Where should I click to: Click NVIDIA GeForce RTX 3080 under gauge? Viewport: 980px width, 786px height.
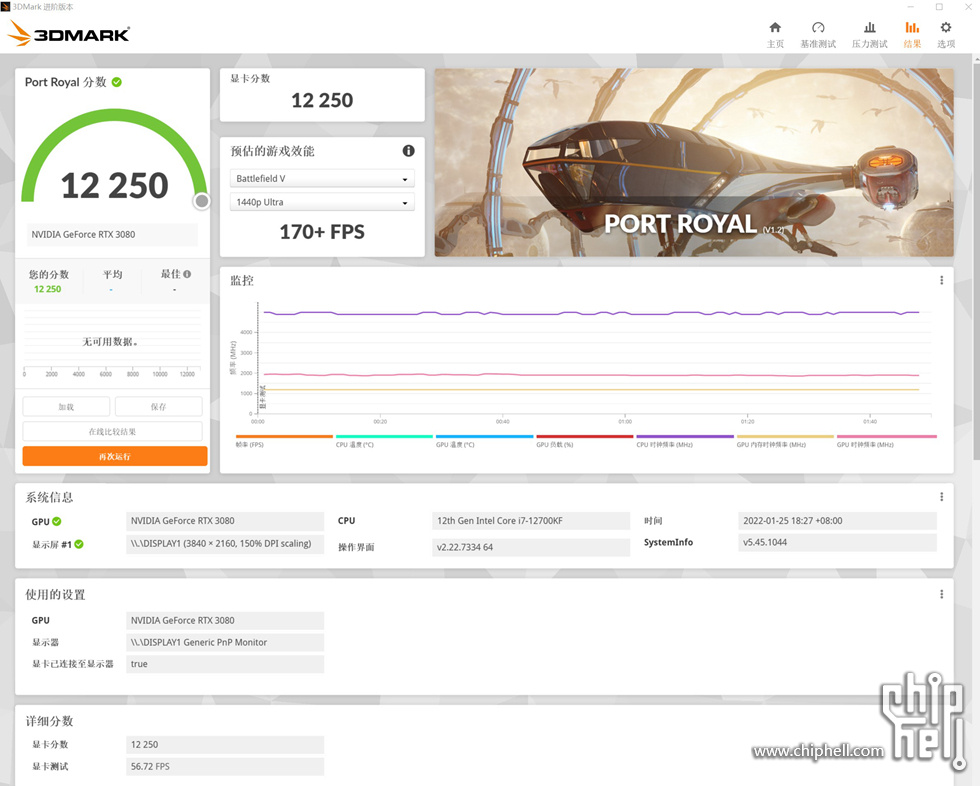click(x=111, y=234)
